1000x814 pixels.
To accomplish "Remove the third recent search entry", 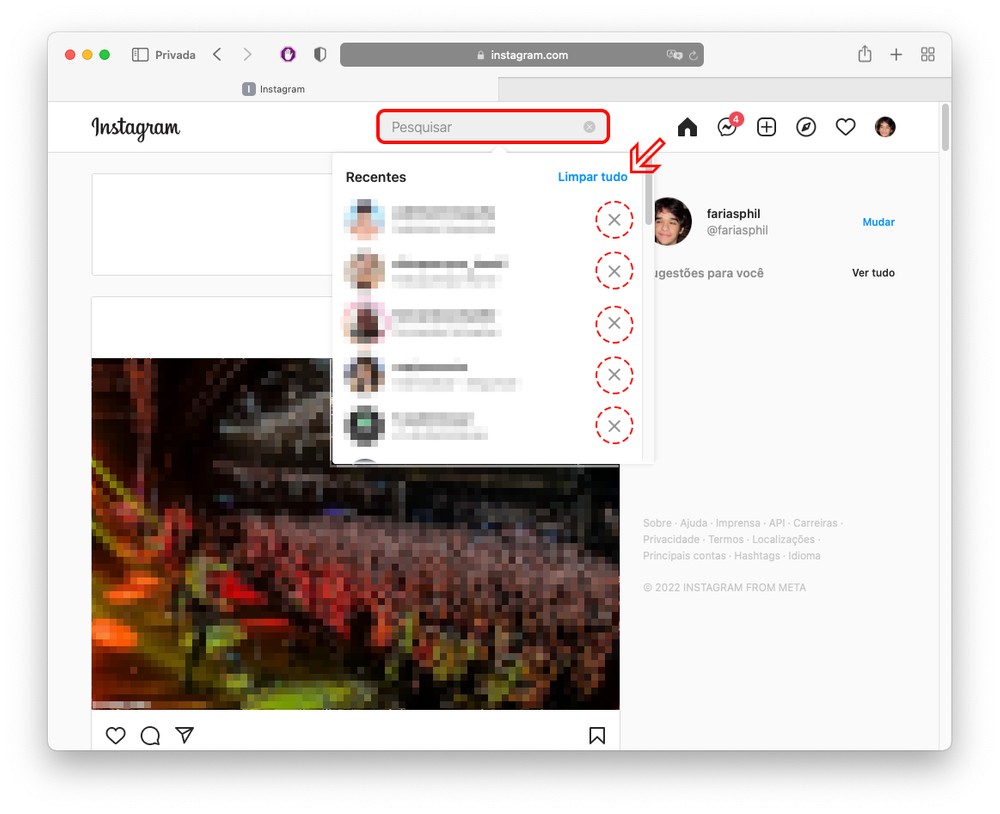I will click(614, 324).
